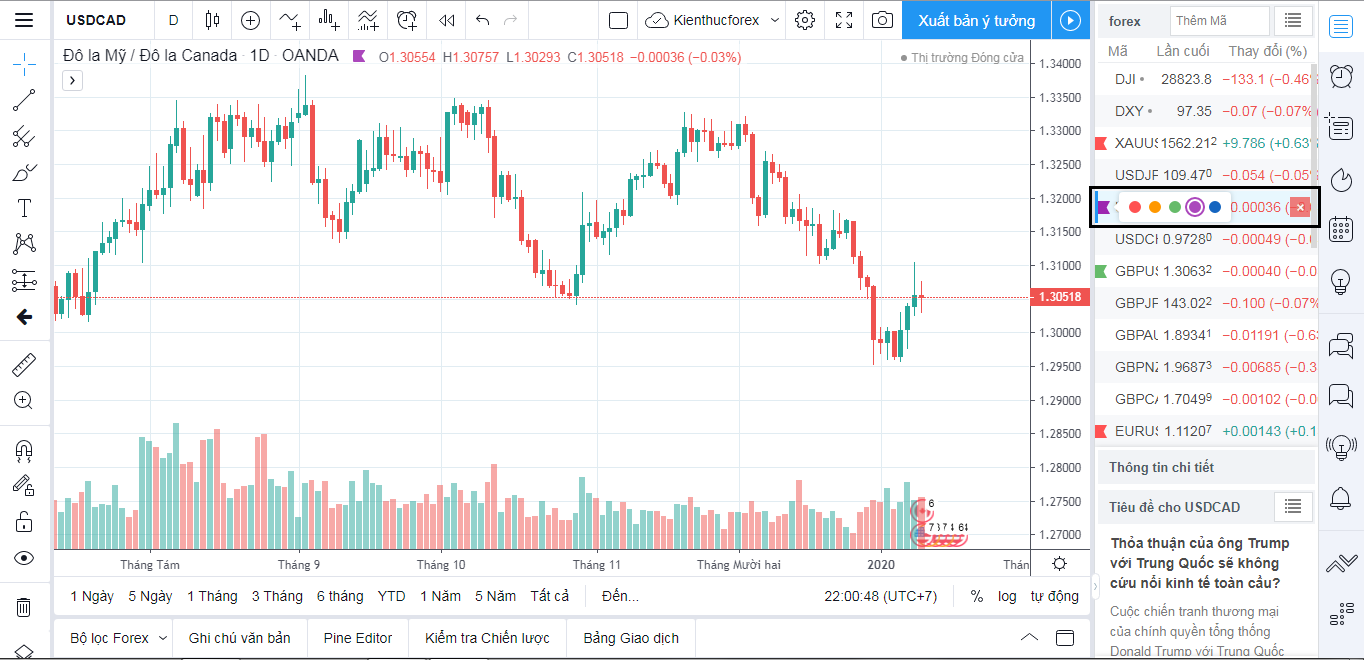Take a chart snapshot with camera icon
1366x660 pixels.
coord(882,20)
